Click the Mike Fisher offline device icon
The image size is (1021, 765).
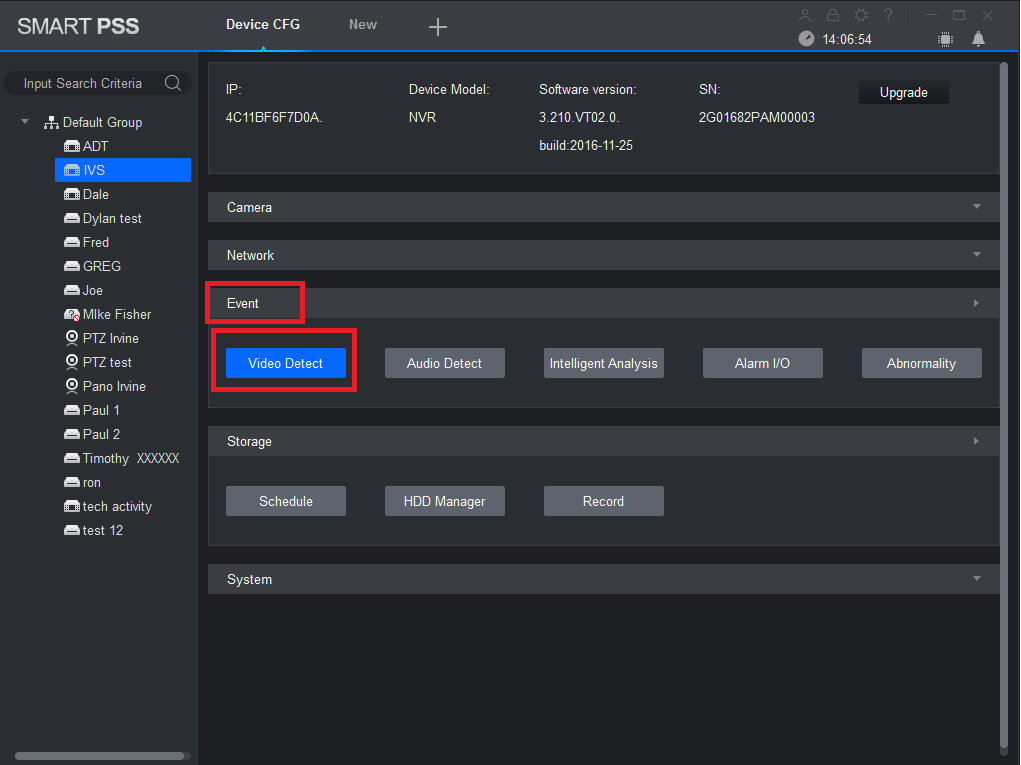coord(72,314)
